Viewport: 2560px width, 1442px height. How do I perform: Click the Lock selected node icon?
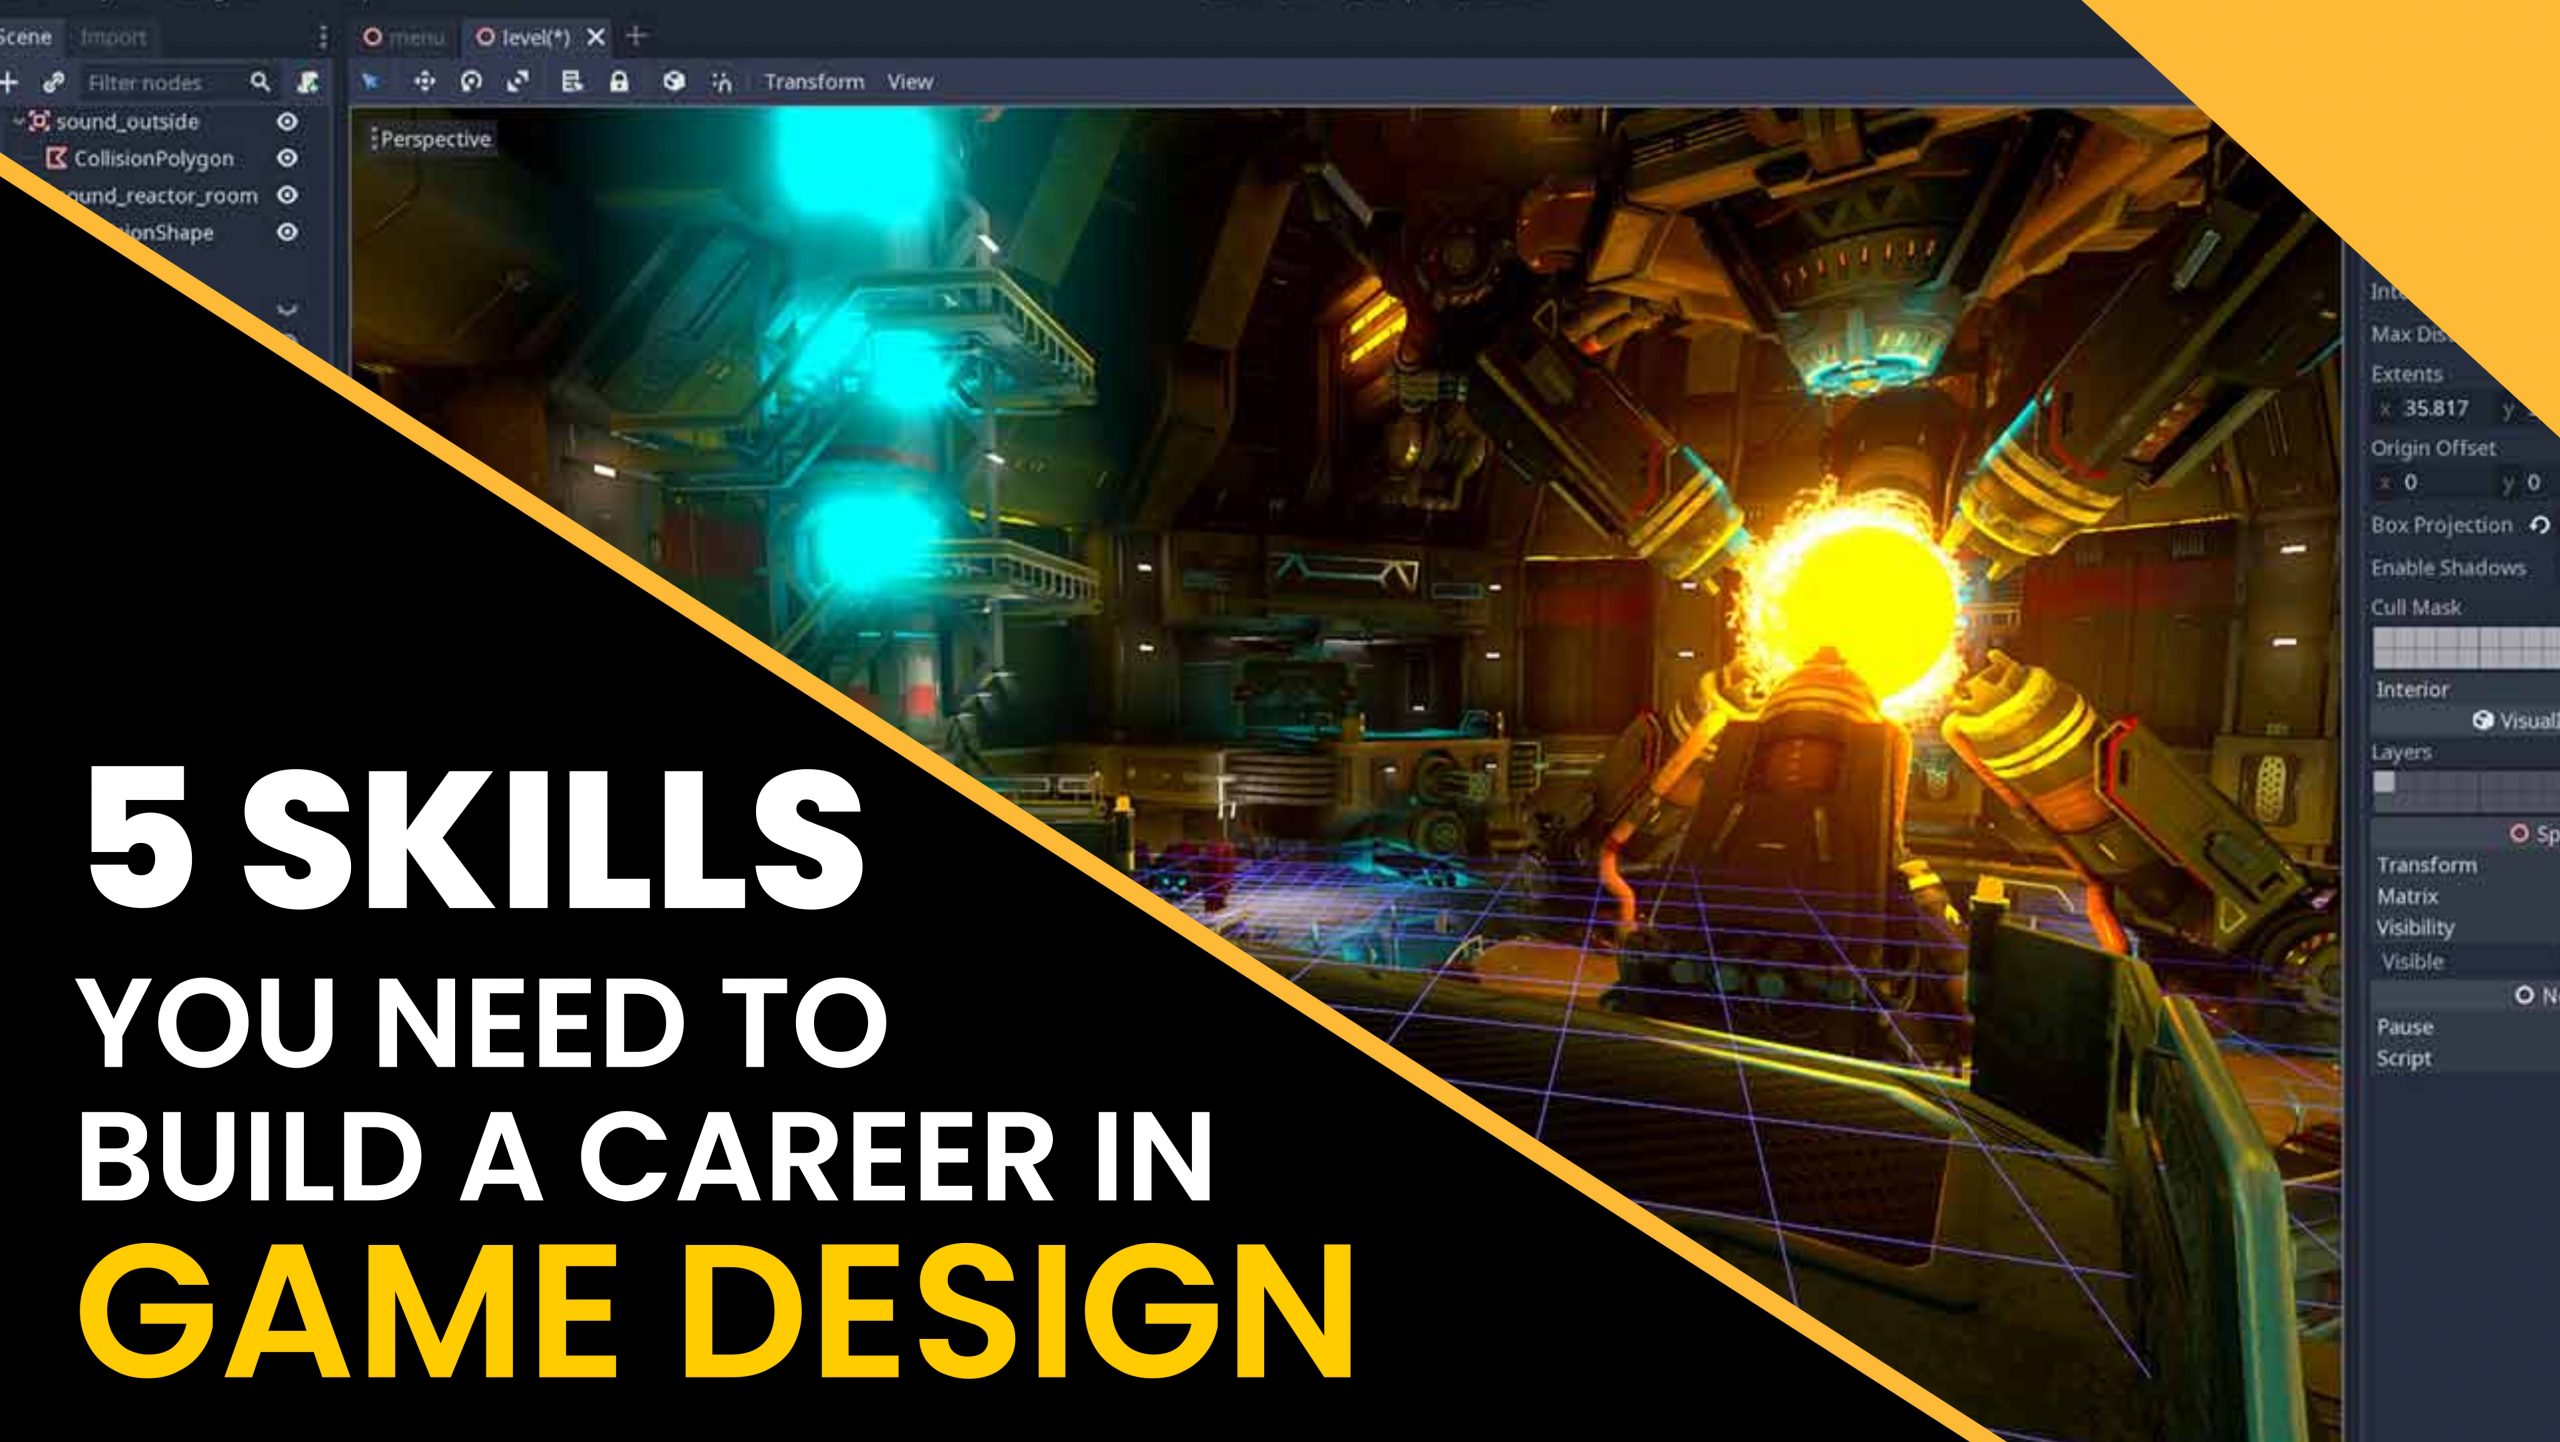pyautogui.click(x=620, y=81)
